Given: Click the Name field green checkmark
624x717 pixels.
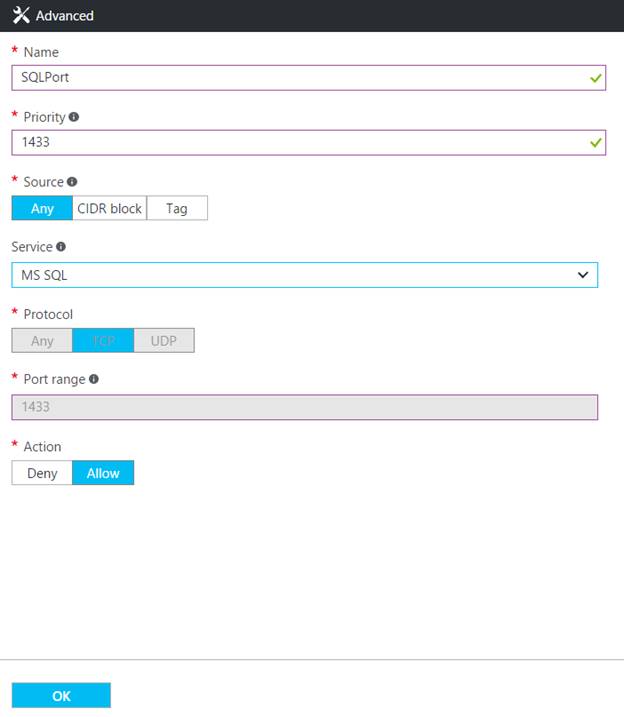Looking at the screenshot, I should pos(596,78).
